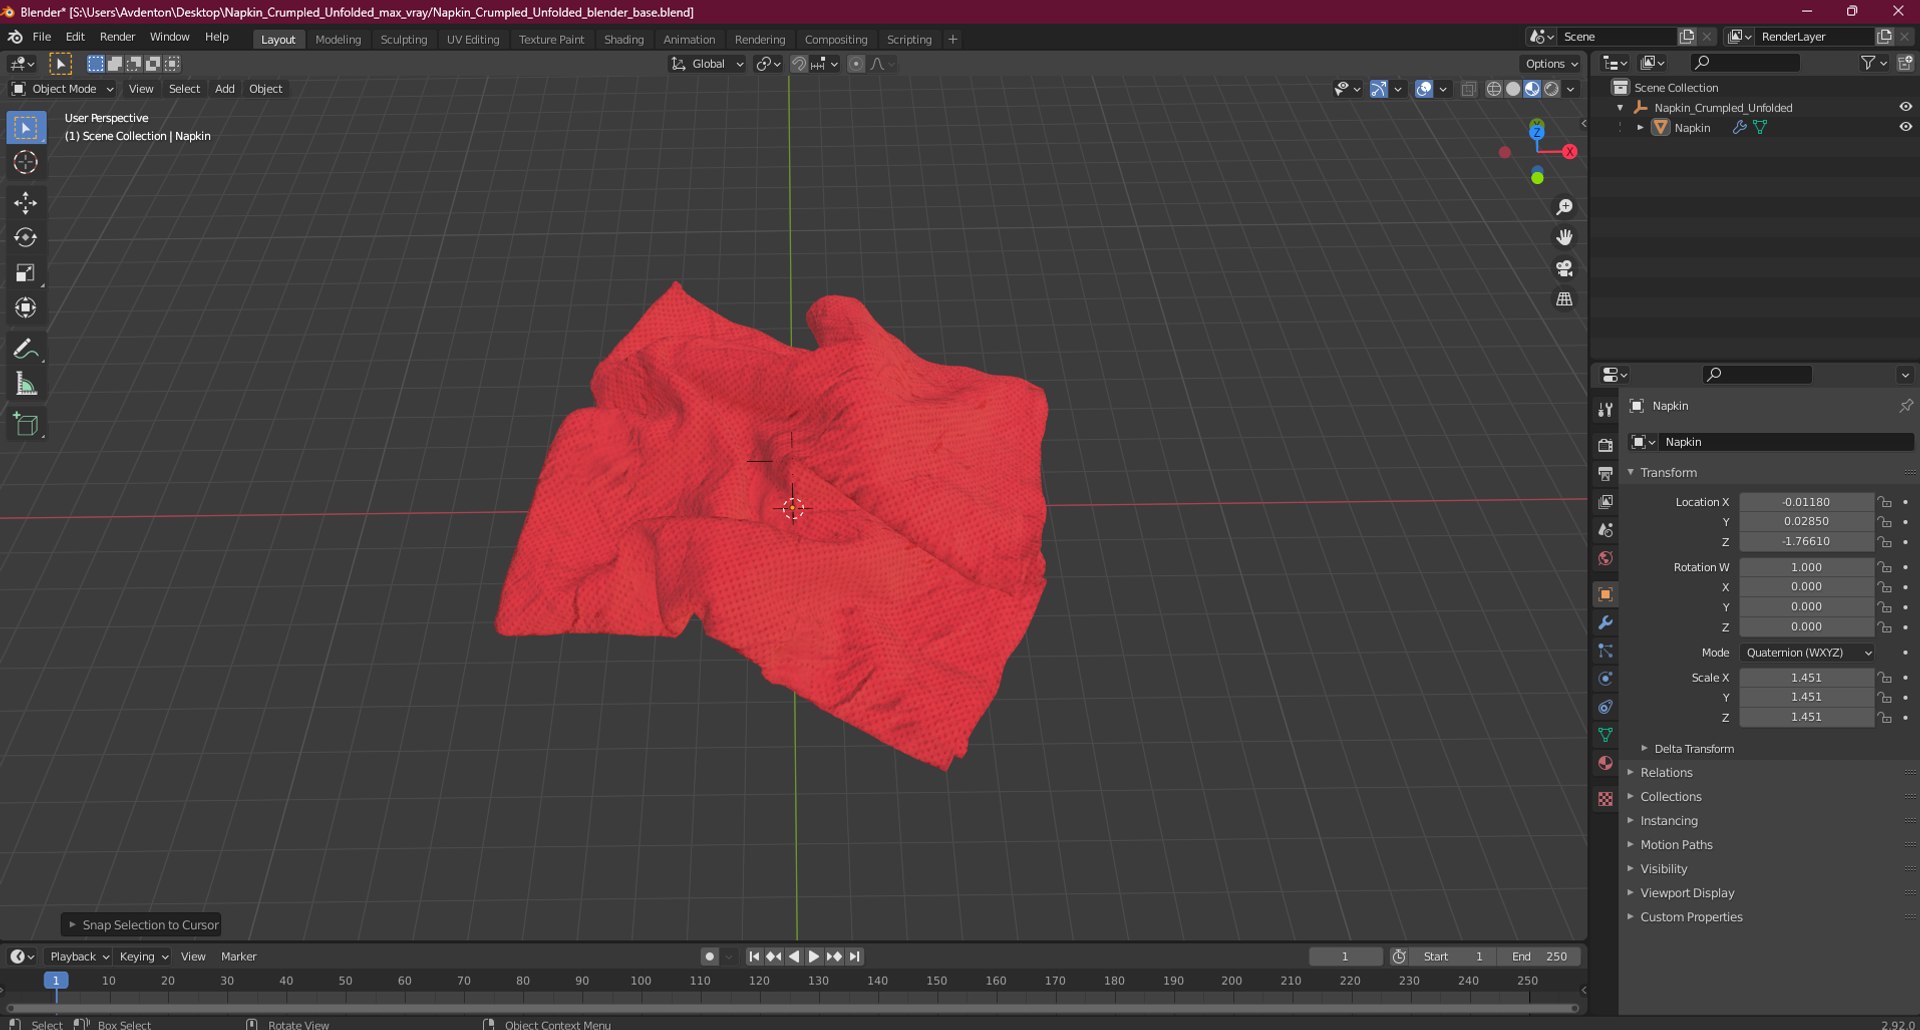
Task: Toggle proportional editing in header
Action: click(x=856, y=64)
